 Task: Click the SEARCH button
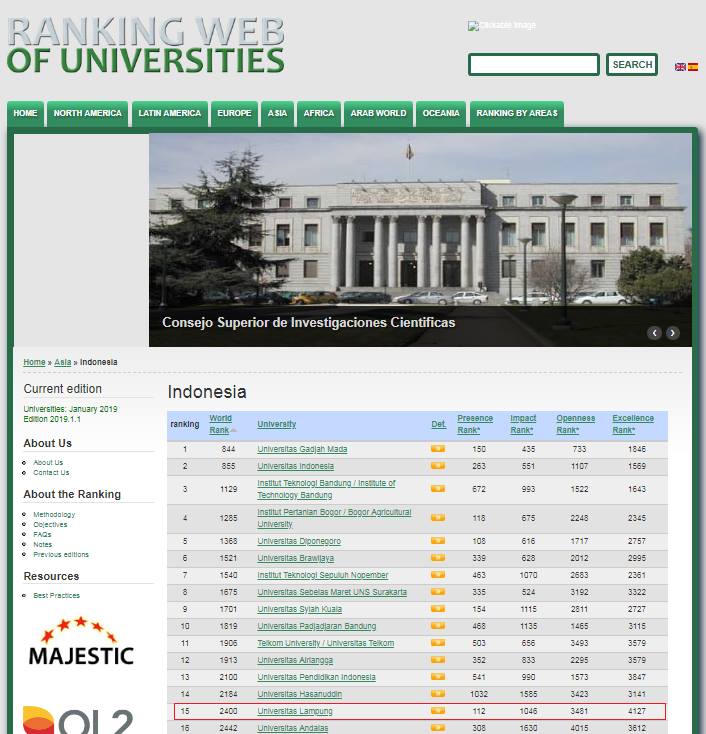pyautogui.click(x=632, y=65)
